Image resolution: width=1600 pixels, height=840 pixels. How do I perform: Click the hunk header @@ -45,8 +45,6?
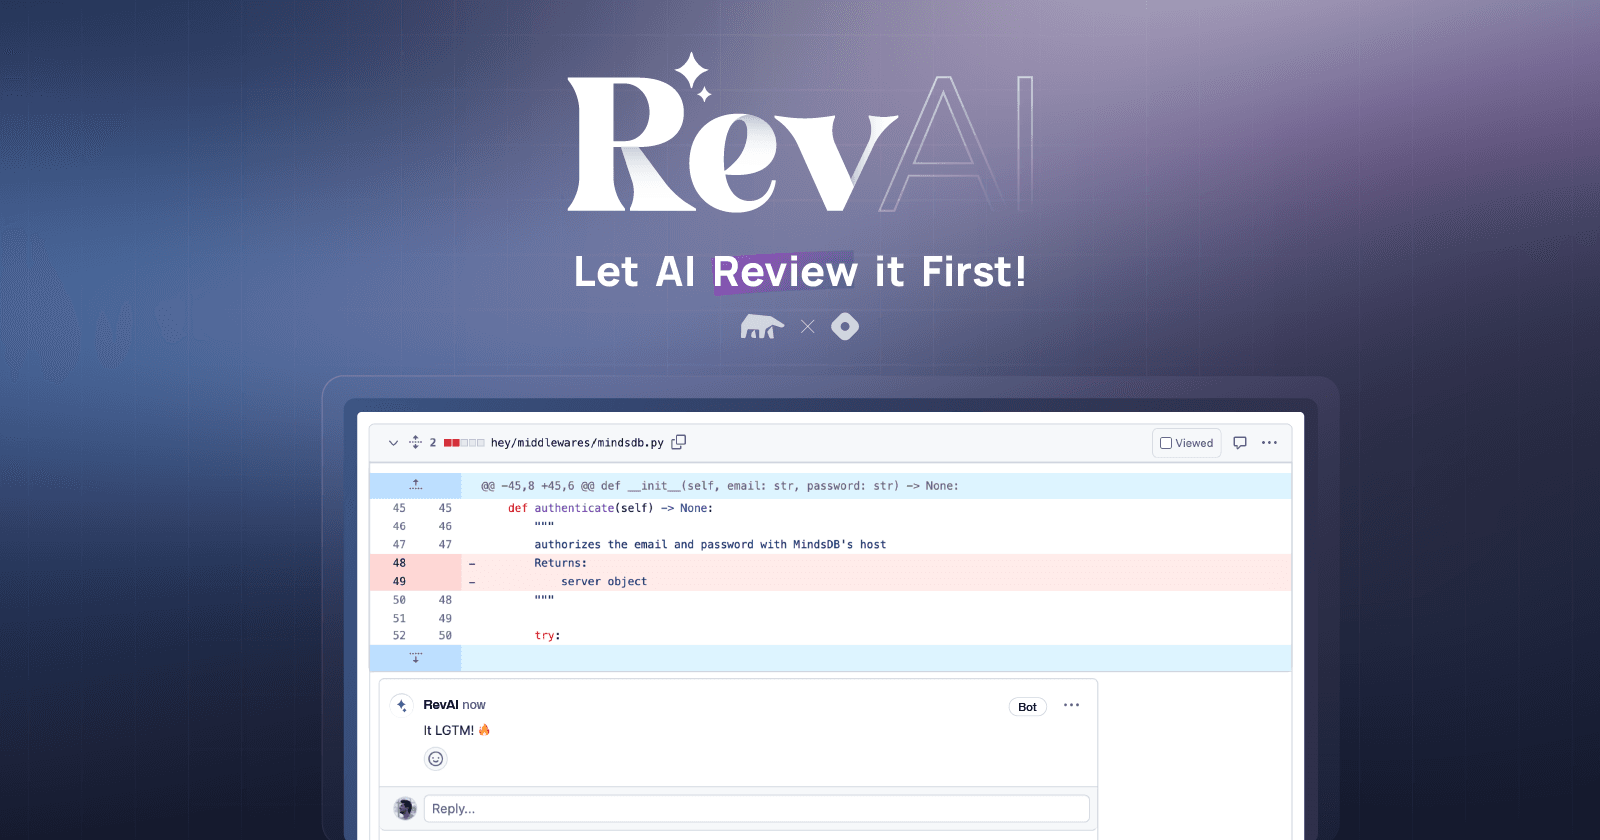click(720, 486)
